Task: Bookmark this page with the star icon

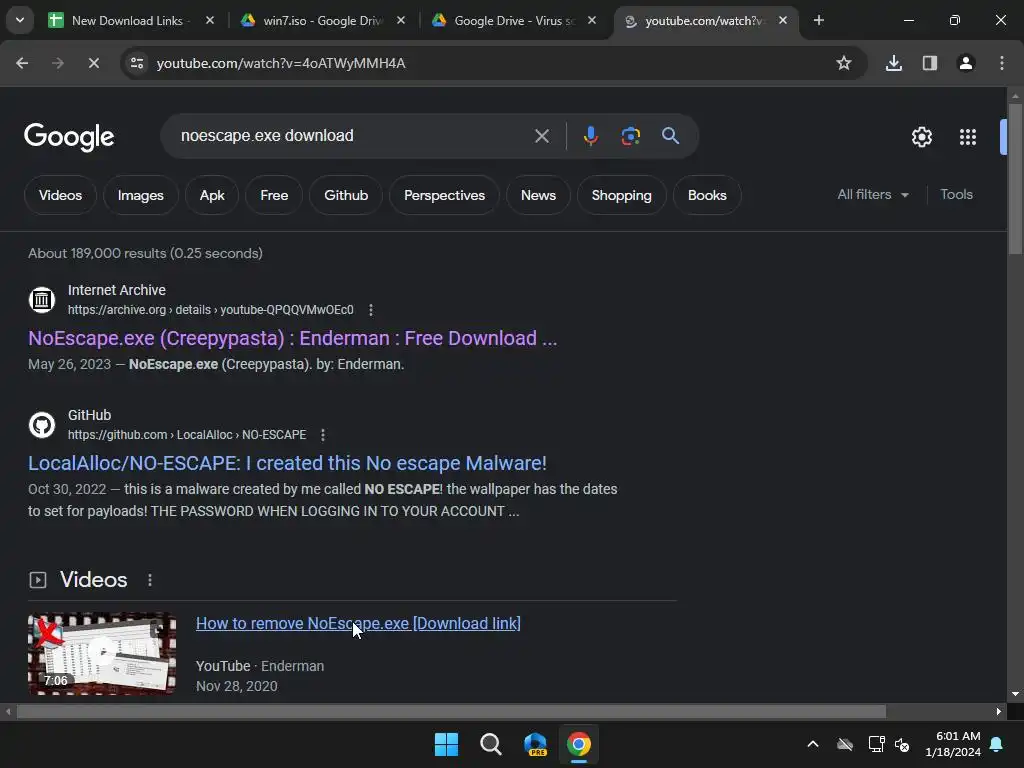Action: click(844, 63)
